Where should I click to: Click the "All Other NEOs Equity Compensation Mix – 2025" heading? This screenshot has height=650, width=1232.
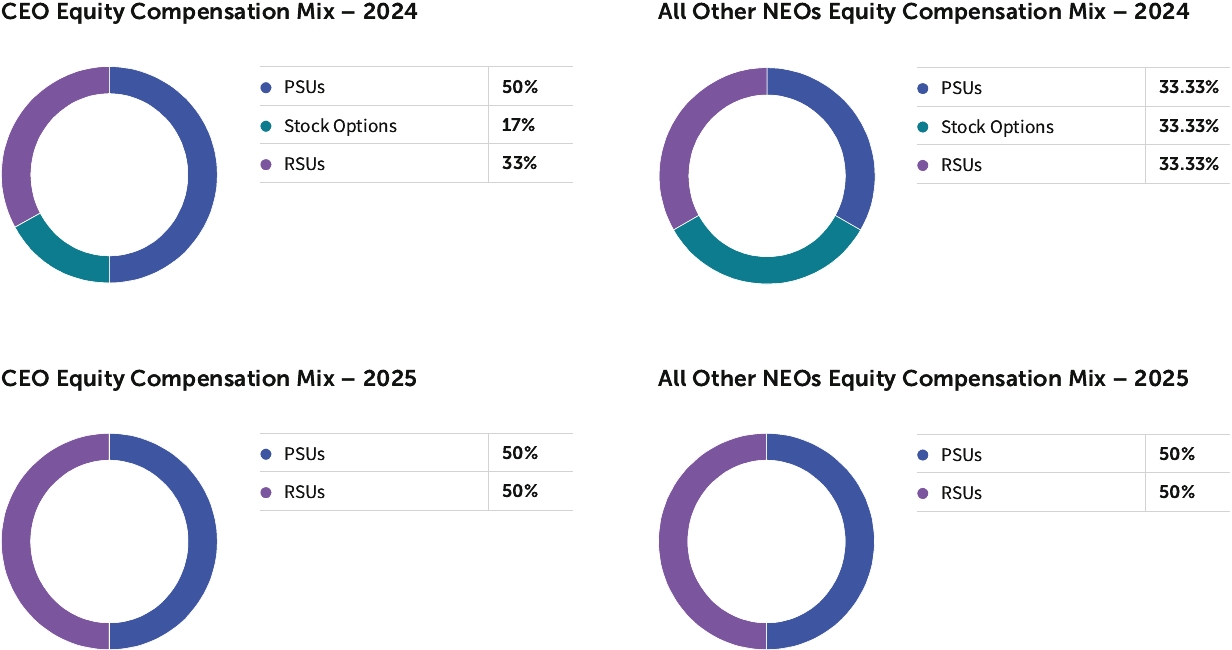tap(923, 379)
